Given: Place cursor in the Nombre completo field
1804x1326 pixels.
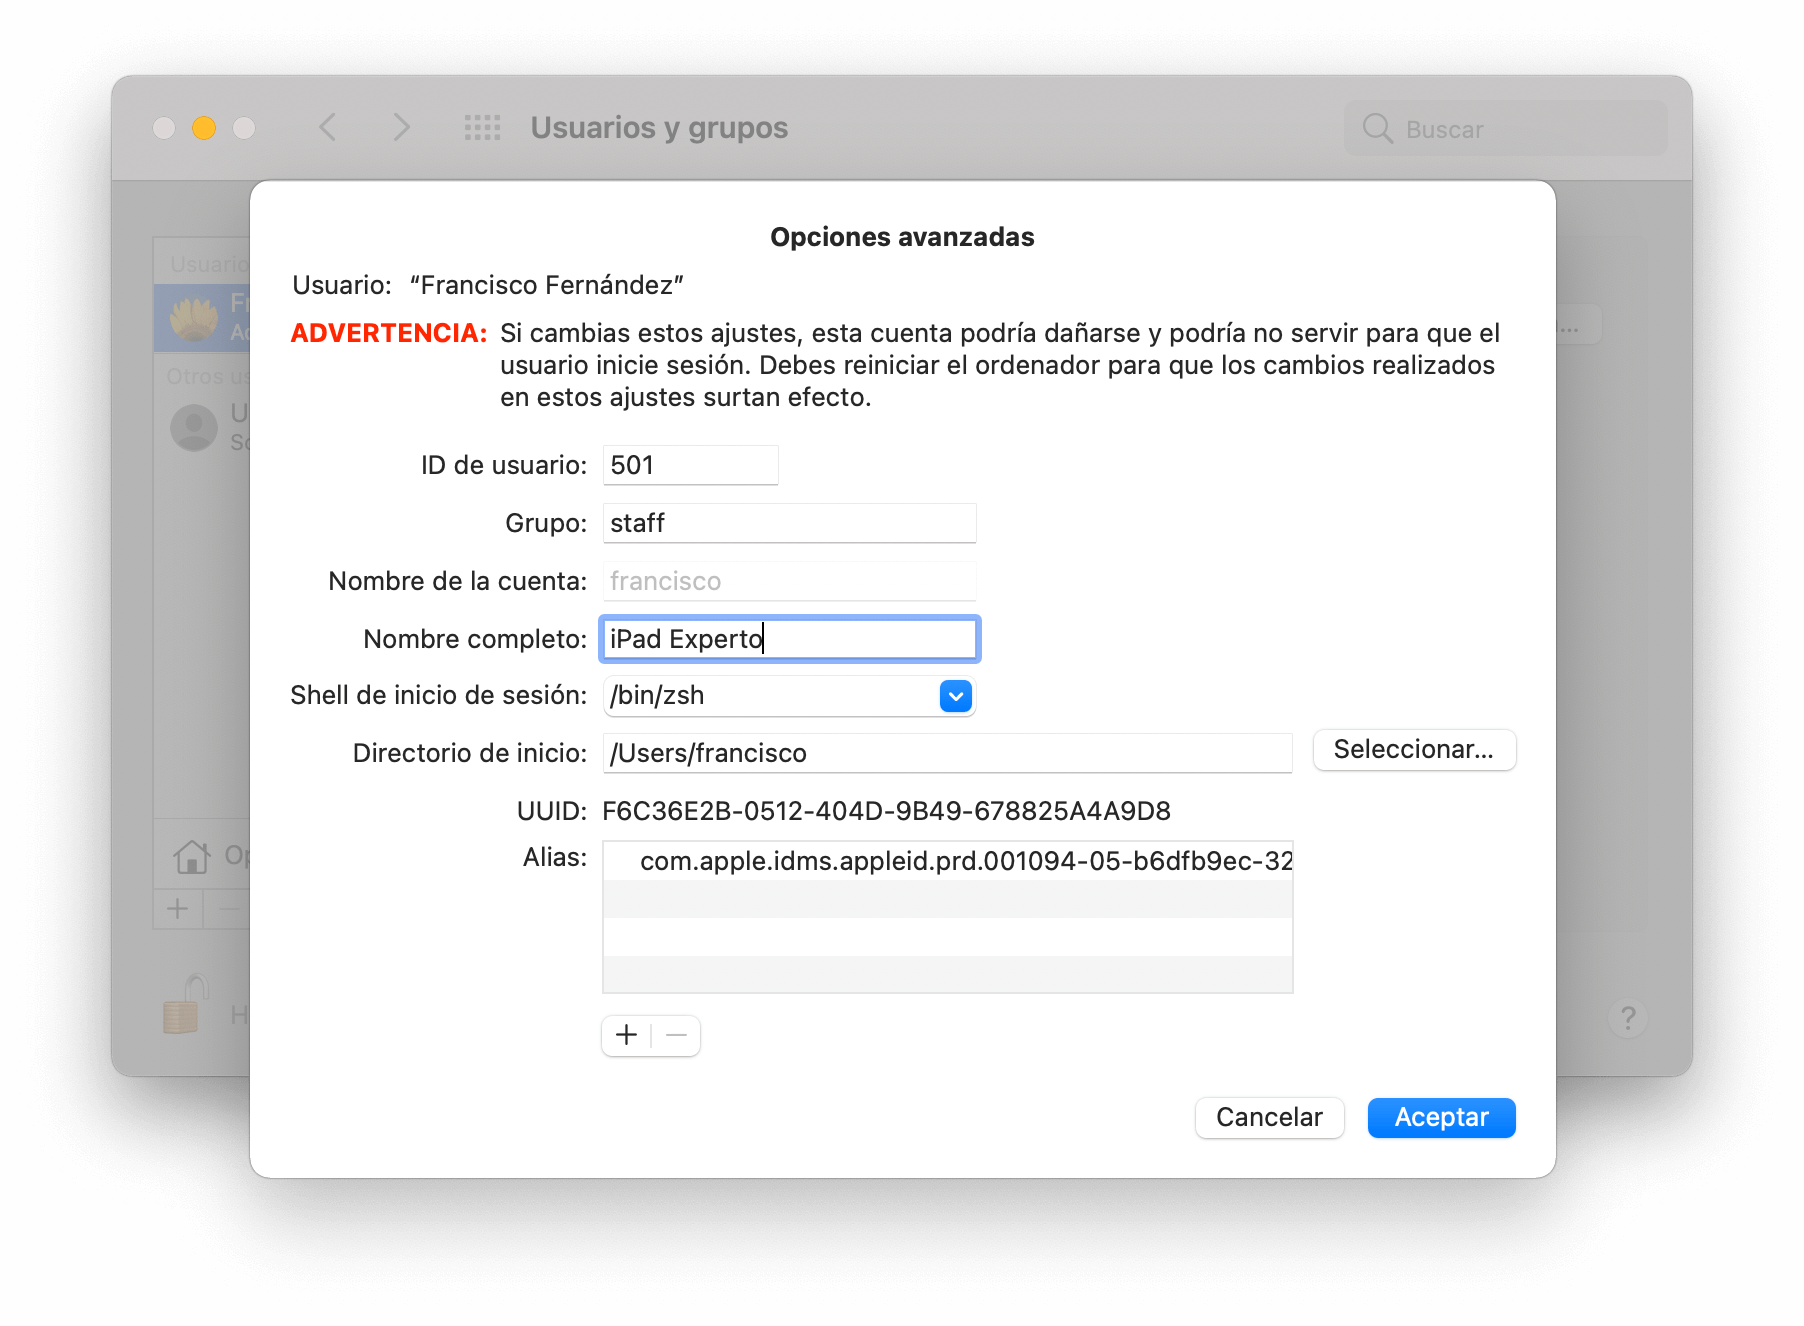Looking at the screenshot, I should point(789,638).
